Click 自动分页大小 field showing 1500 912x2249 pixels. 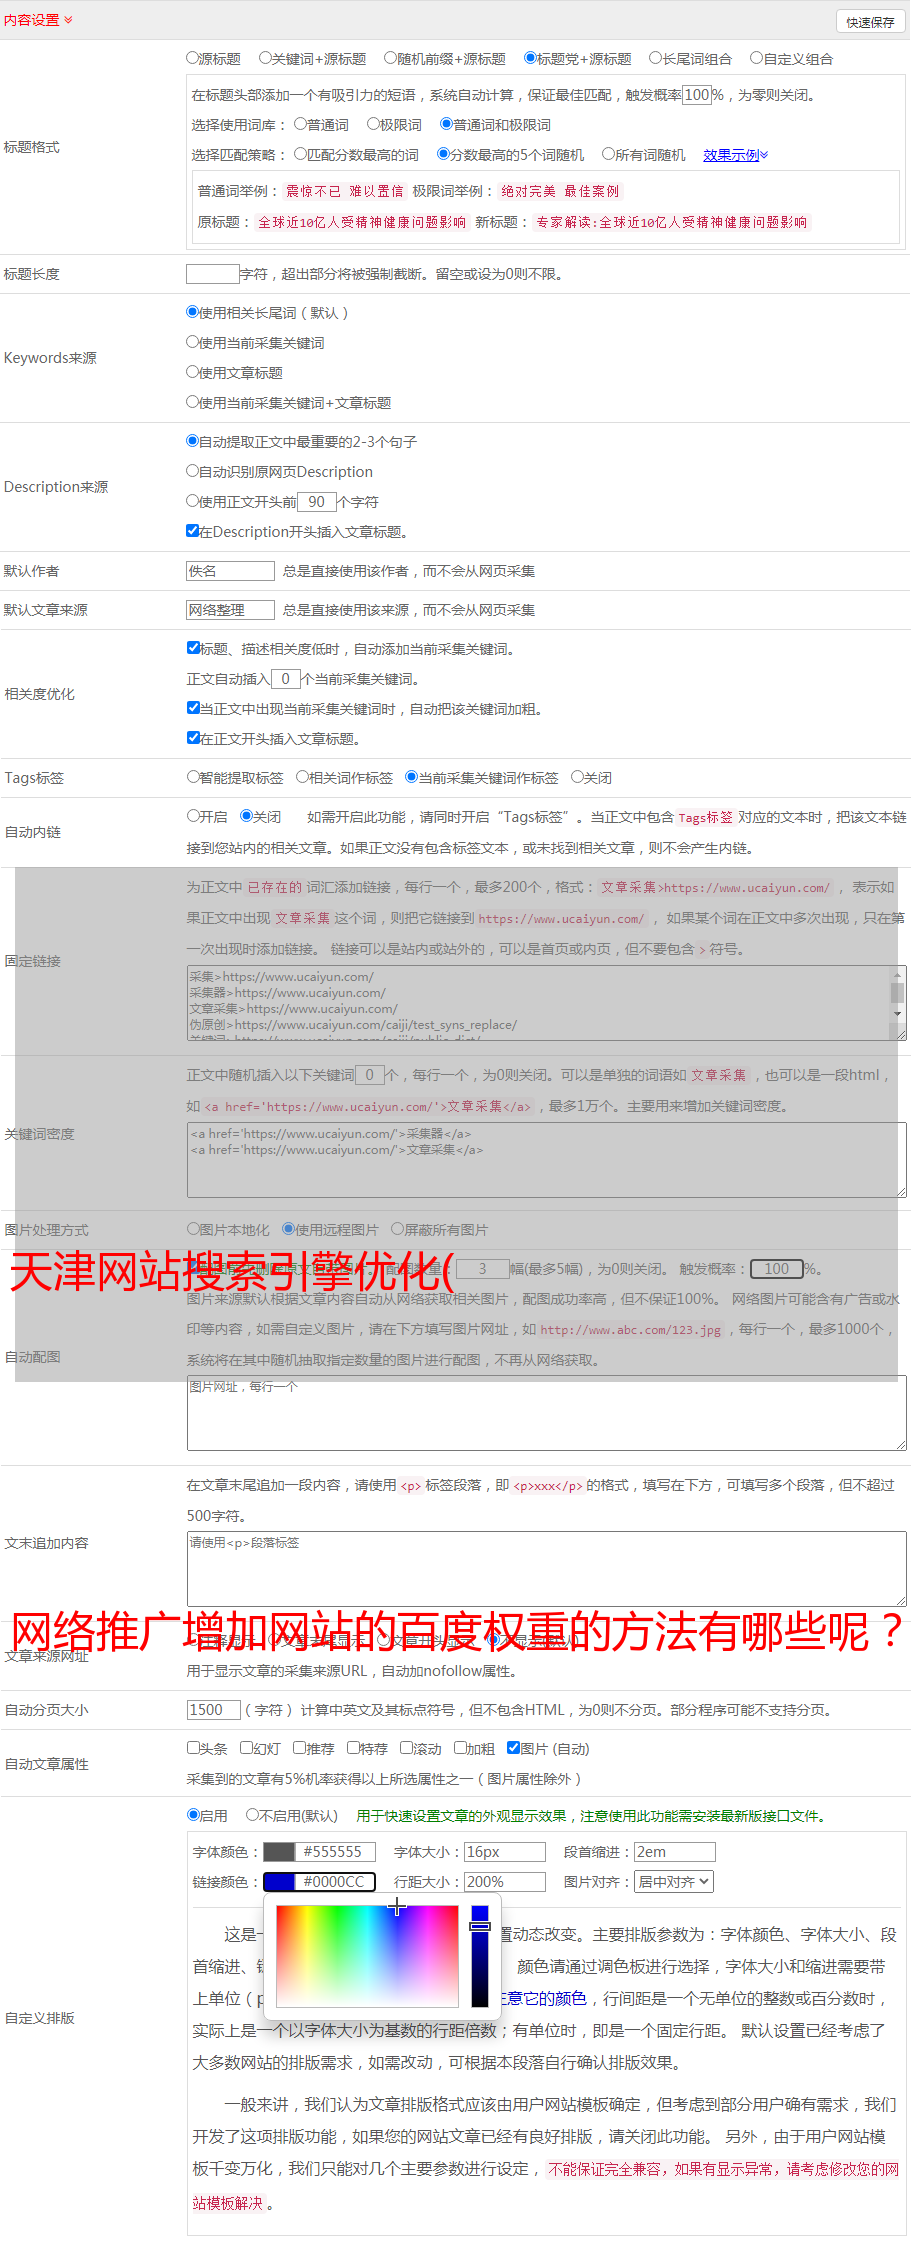coord(213,1710)
